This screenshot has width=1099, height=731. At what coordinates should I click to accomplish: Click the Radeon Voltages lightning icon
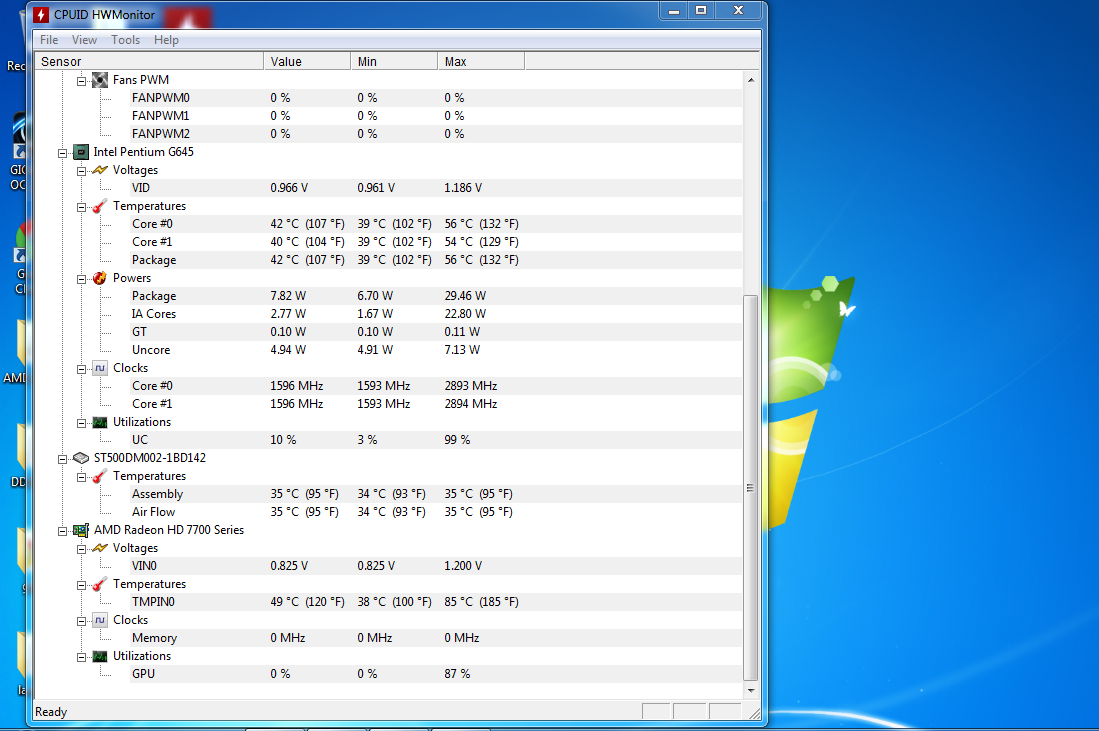point(100,548)
